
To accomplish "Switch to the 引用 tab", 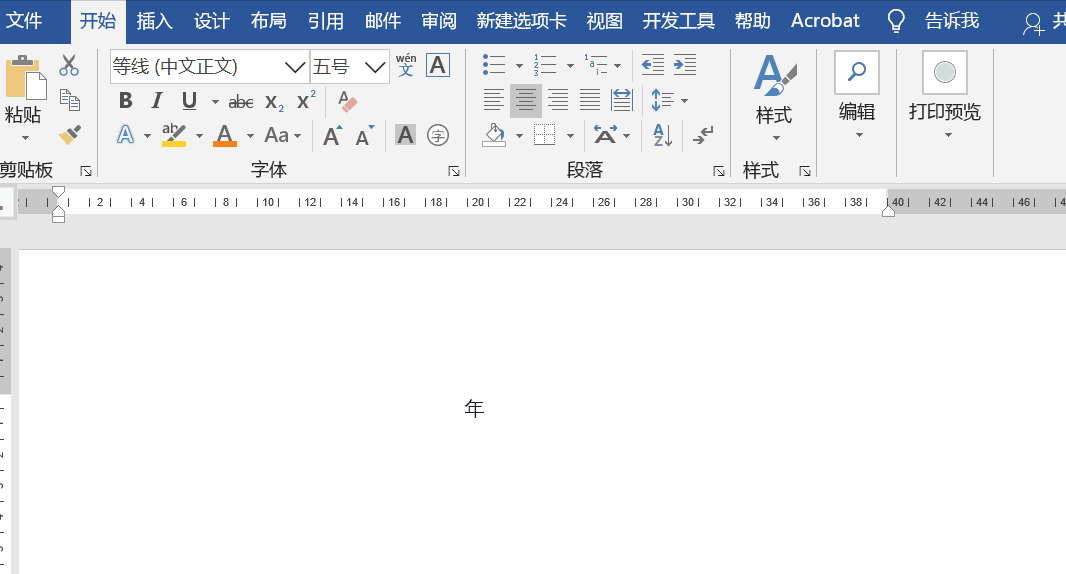I will (x=326, y=21).
